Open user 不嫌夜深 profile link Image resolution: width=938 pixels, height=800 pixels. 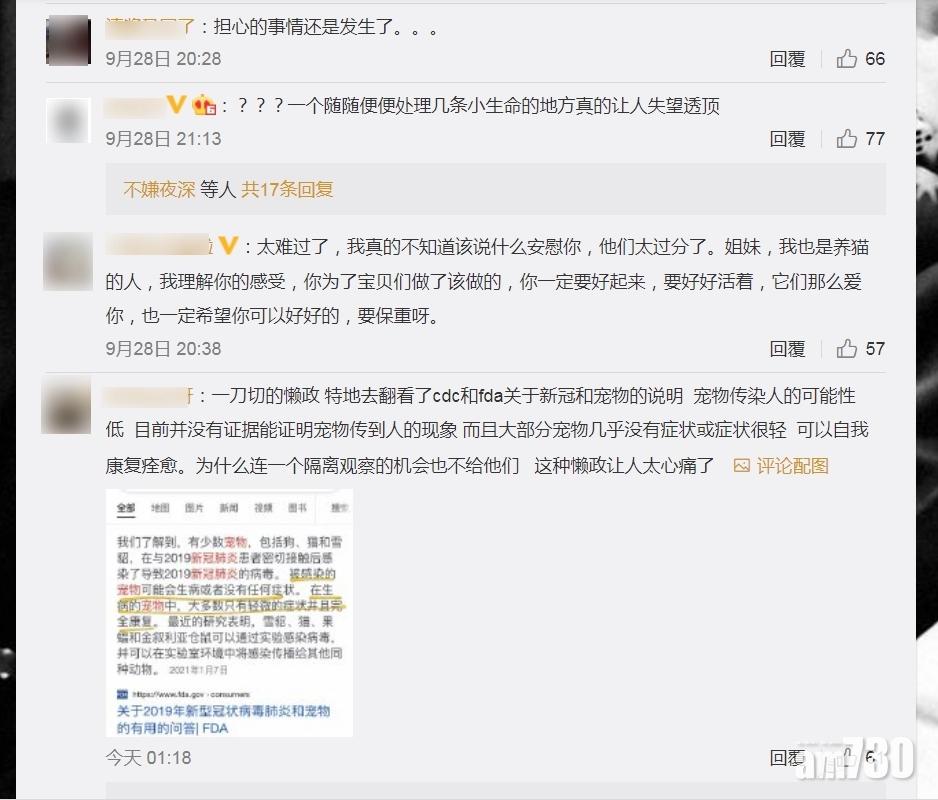(159, 190)
